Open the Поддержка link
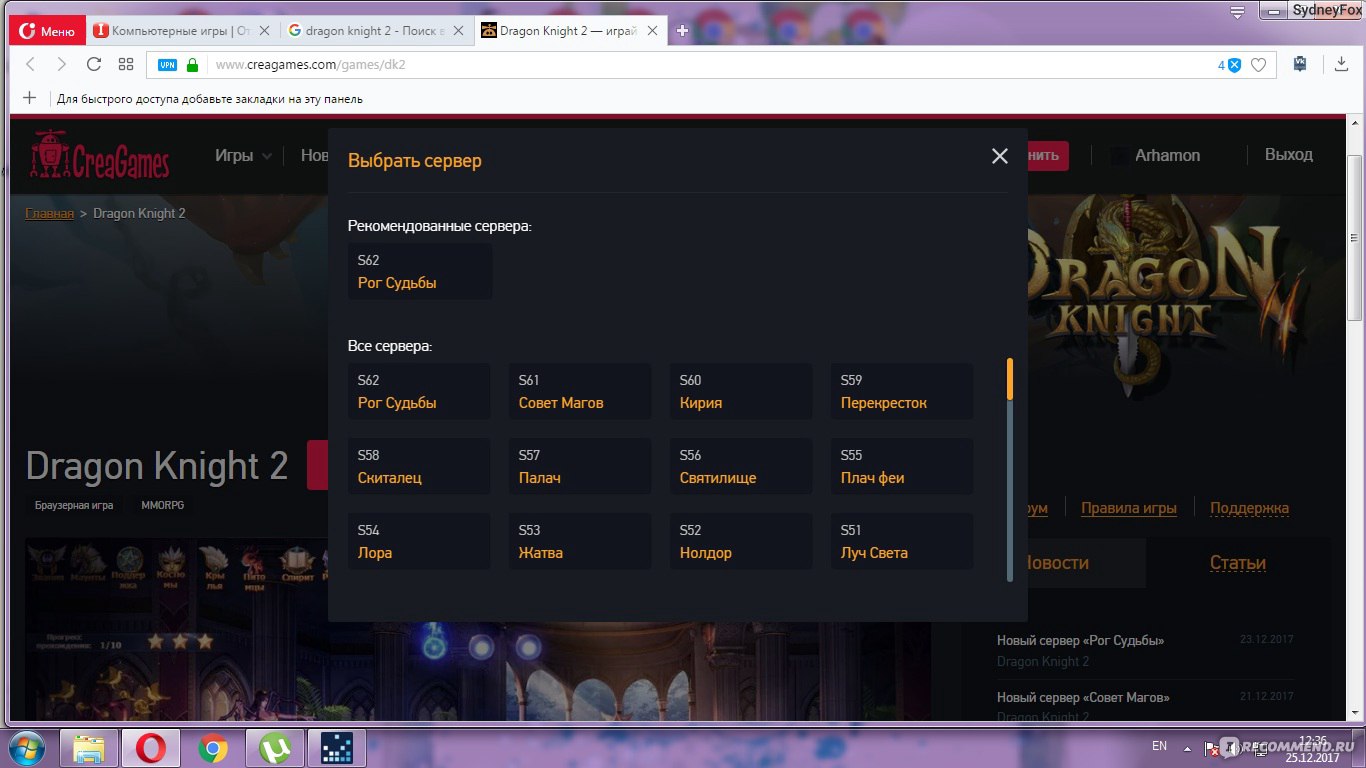Screen dimensions: 1366x768 click(1249, 508)
